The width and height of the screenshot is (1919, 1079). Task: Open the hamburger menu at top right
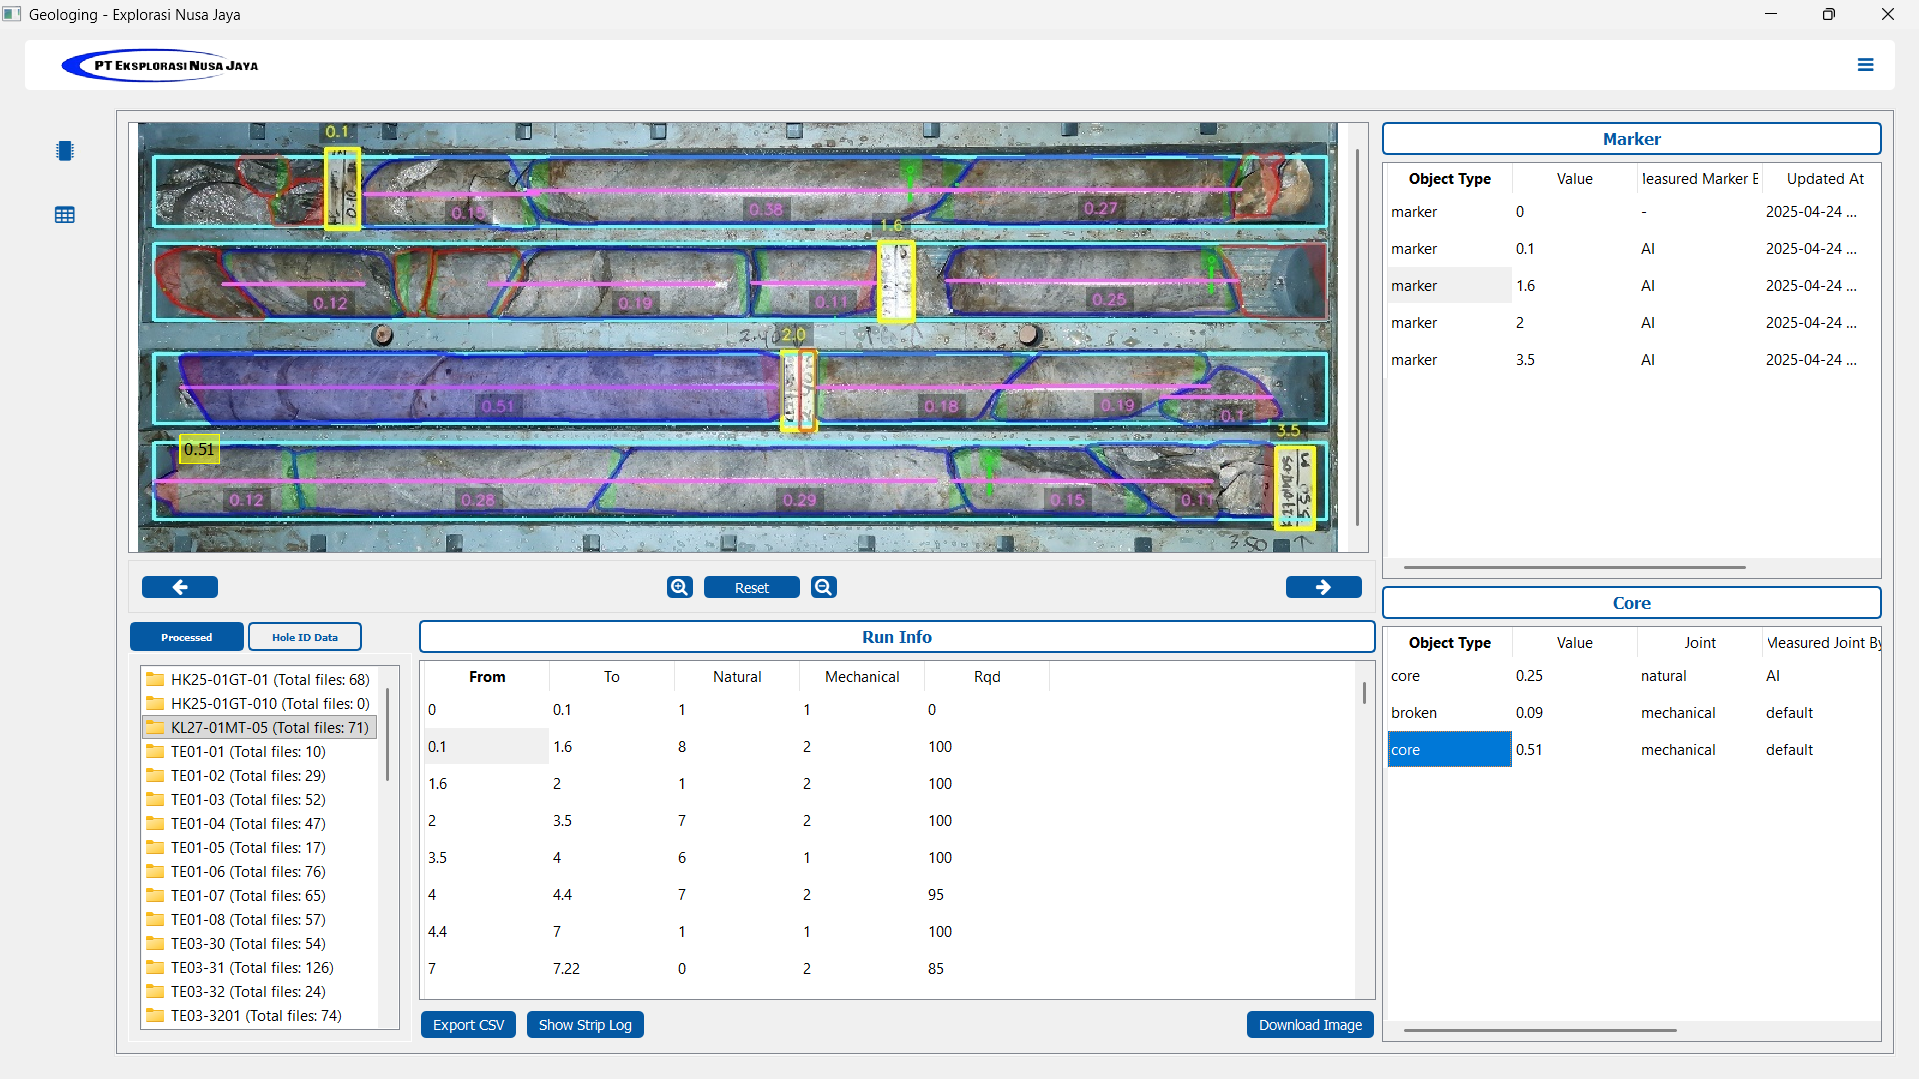[1865, 65]
